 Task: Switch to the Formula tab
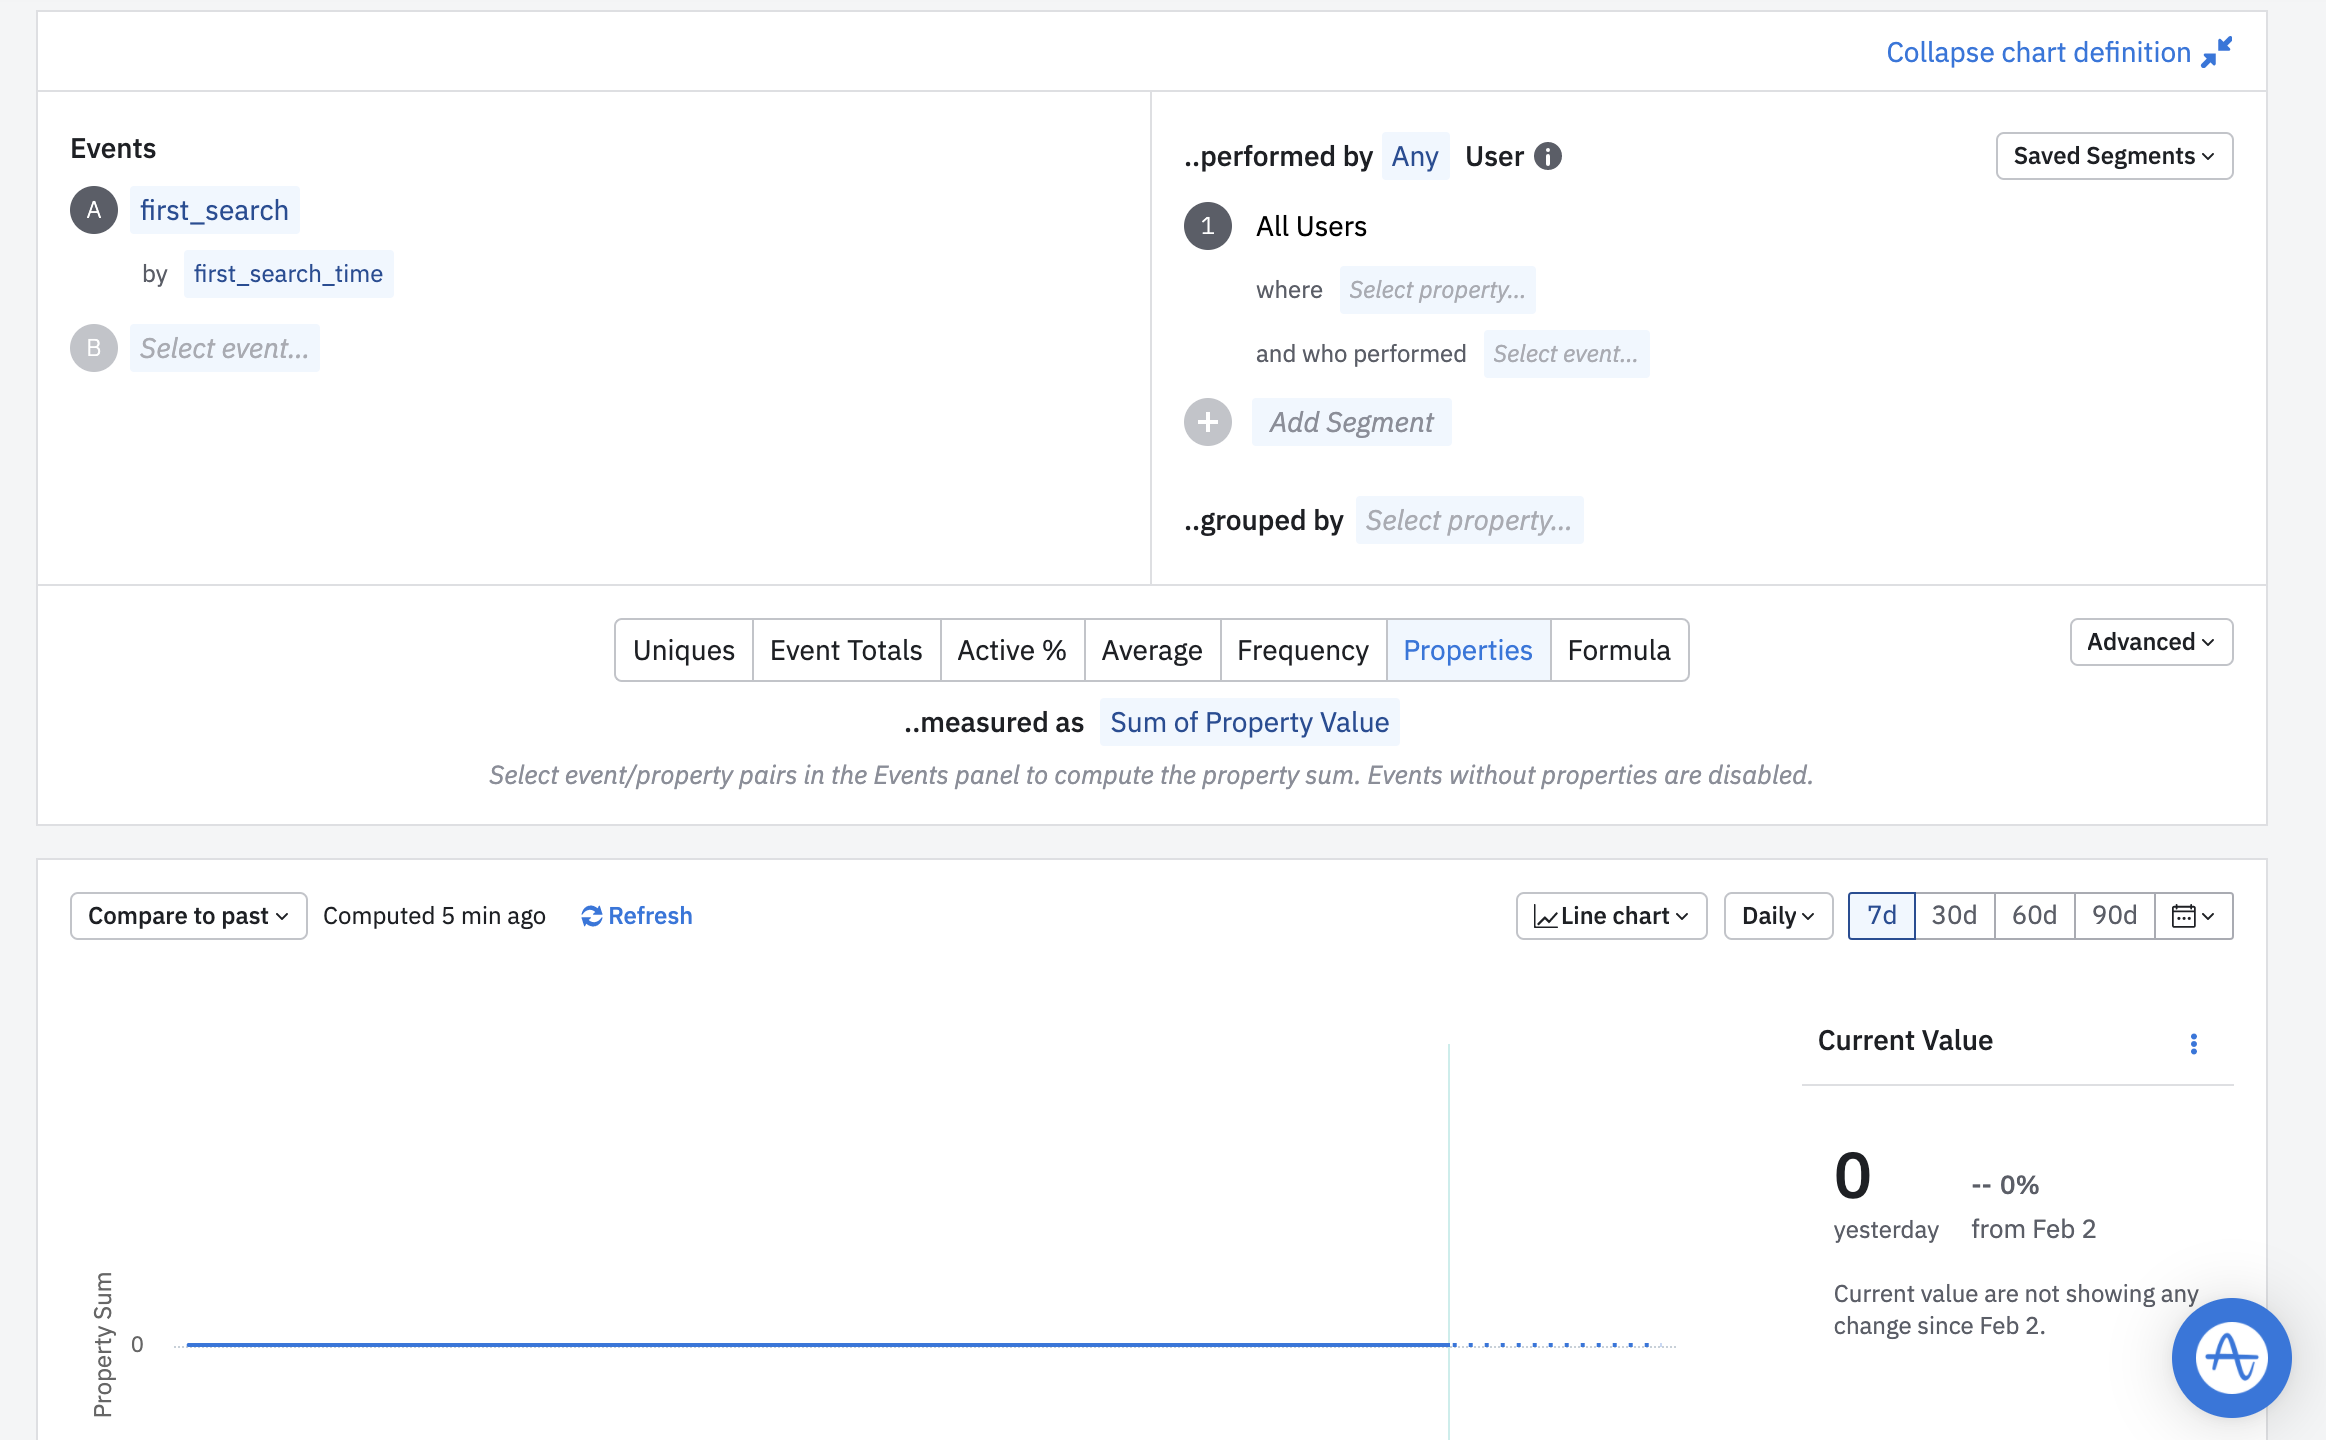pyautogui.click(x=1618, y=650)
